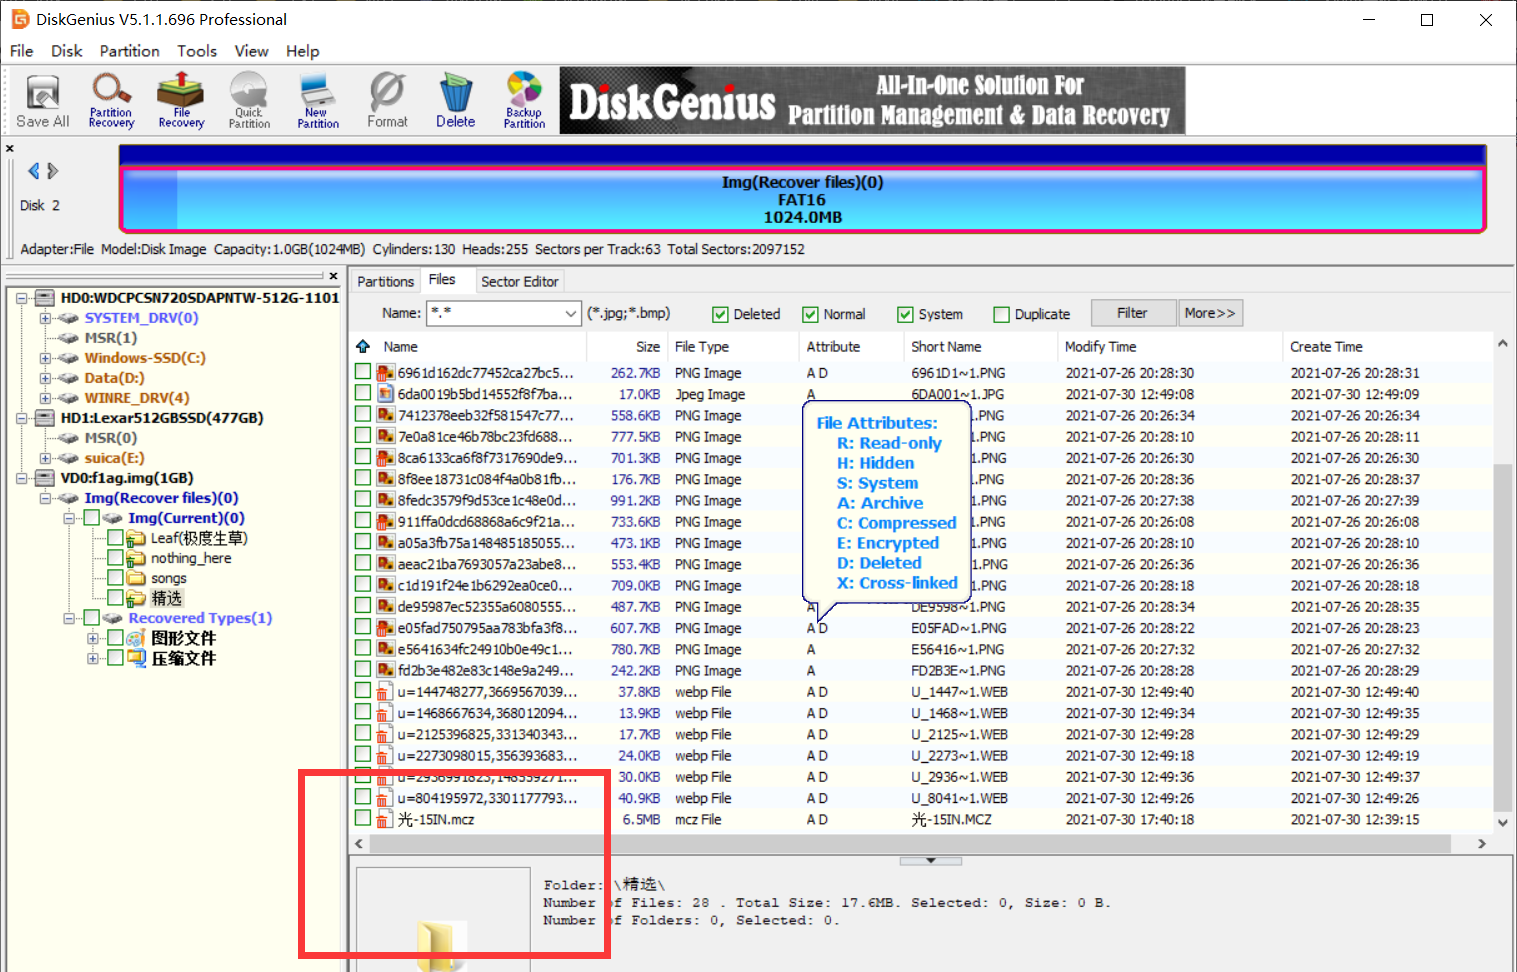The image size is (1517, 972).
Task: Open the Partition menu
Action: pos(129,51)
